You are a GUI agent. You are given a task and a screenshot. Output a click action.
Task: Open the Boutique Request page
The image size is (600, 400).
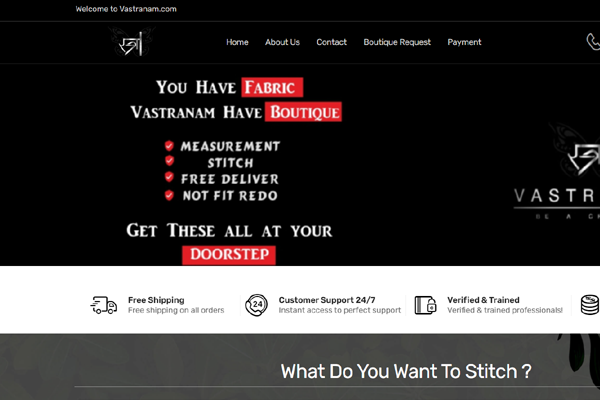397,42
